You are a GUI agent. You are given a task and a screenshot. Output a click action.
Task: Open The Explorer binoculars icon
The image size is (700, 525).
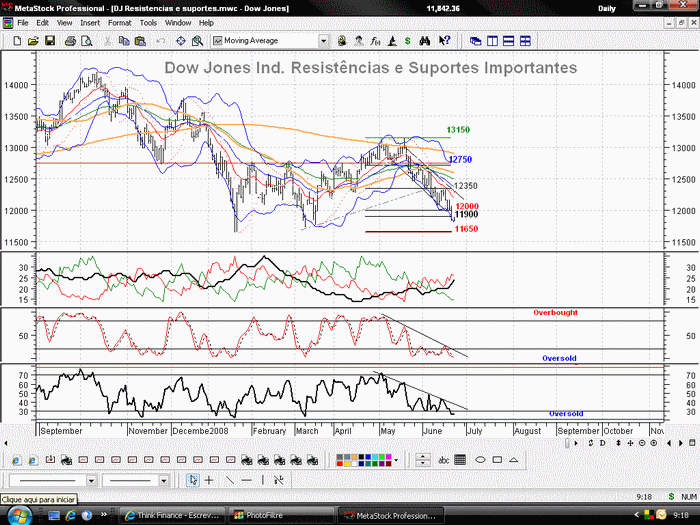pos(425,41)
